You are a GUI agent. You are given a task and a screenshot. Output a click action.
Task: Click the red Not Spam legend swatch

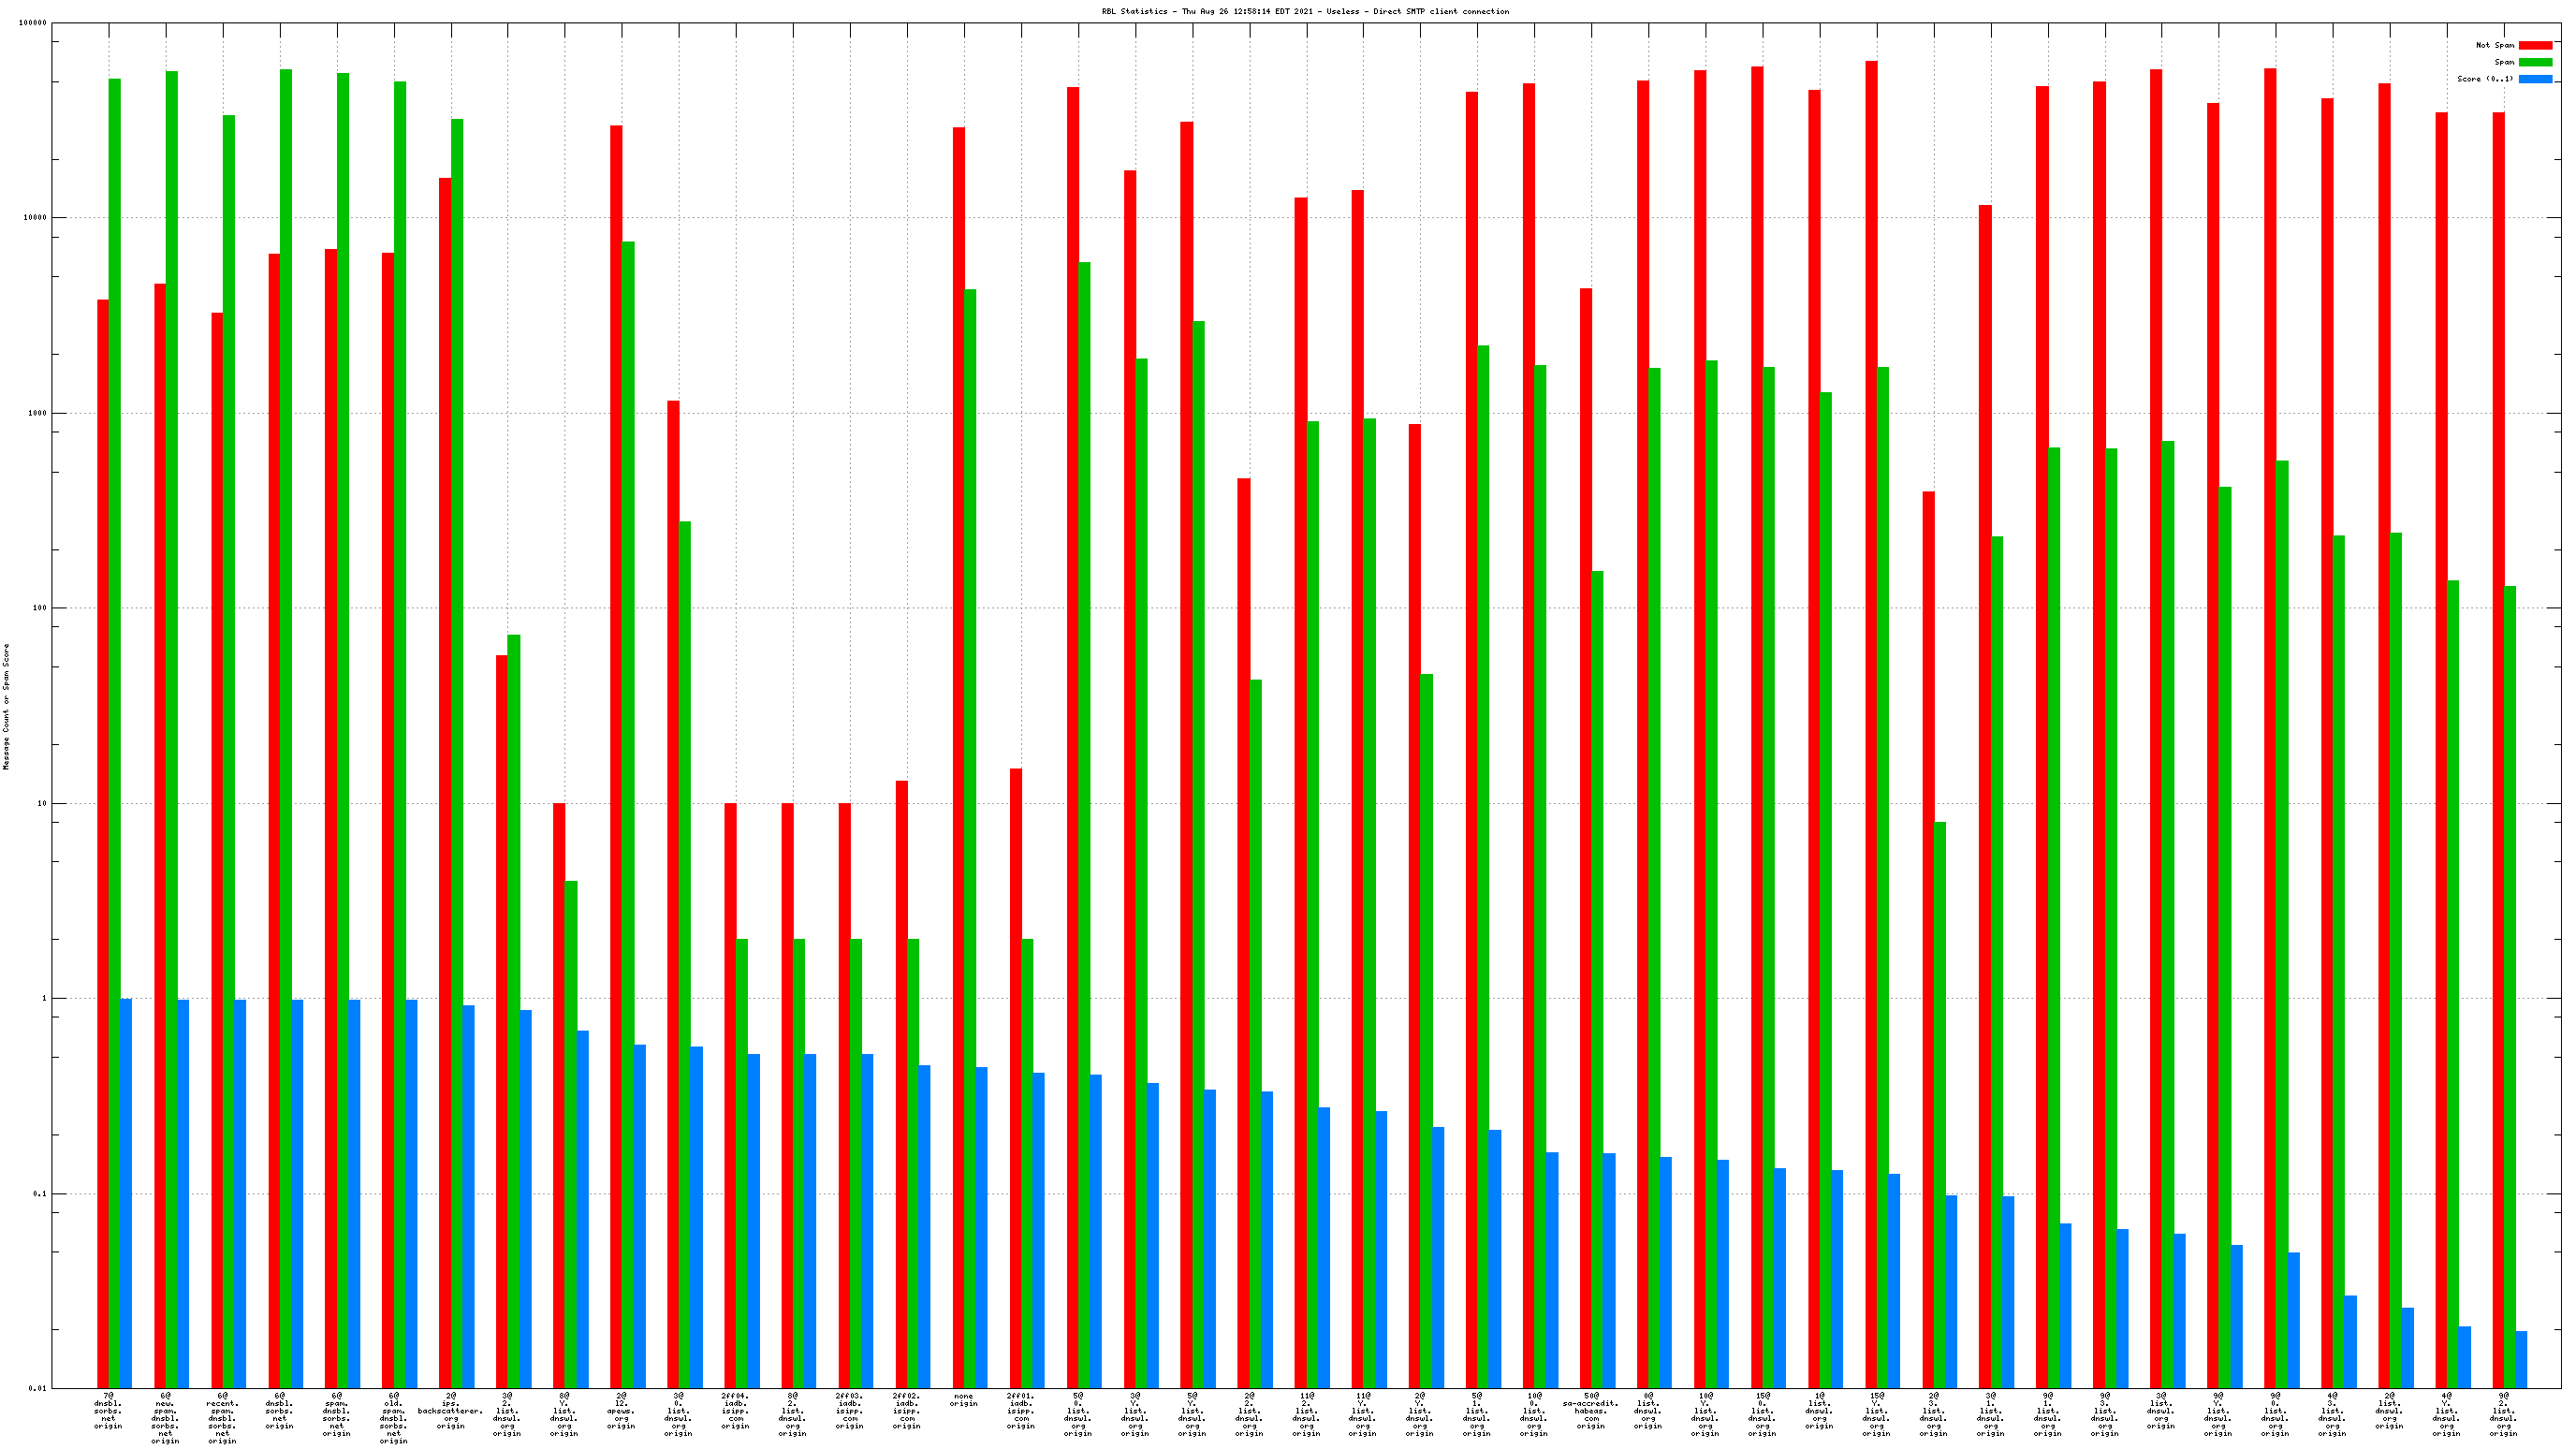click(x=2535, y=45)
